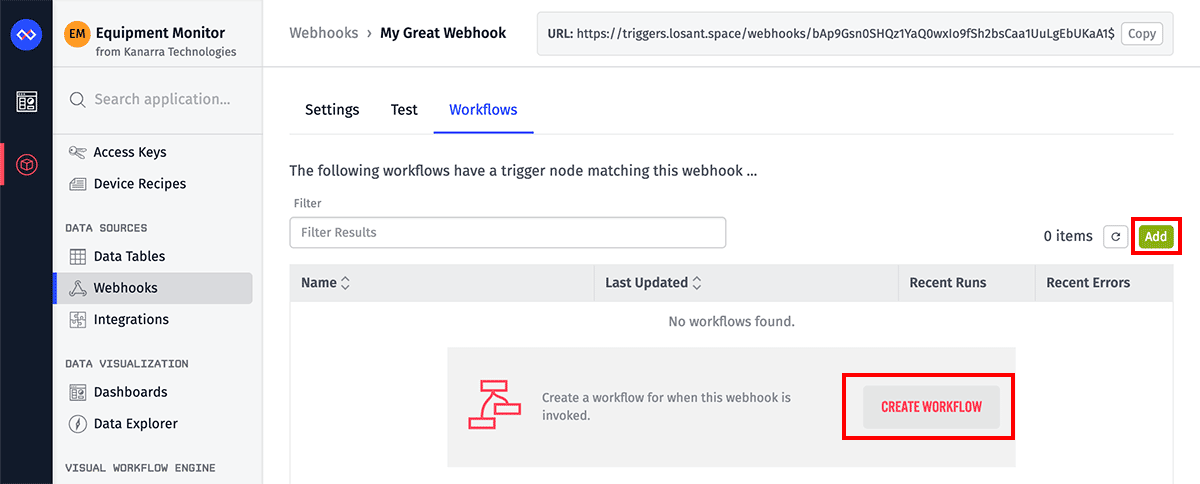The height and width of the screenshot is (484, 1200).
Task: Click 'from Kanarra Technologies' text
Action: click(x=166, y=52)
